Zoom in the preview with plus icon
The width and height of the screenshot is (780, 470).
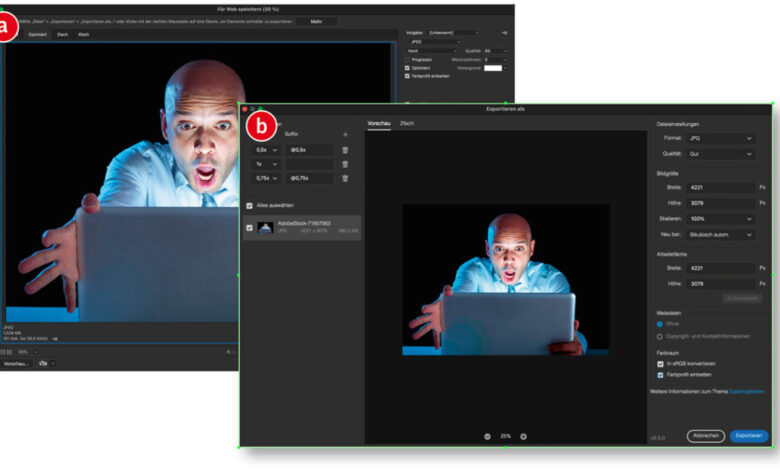click(523, 436)
